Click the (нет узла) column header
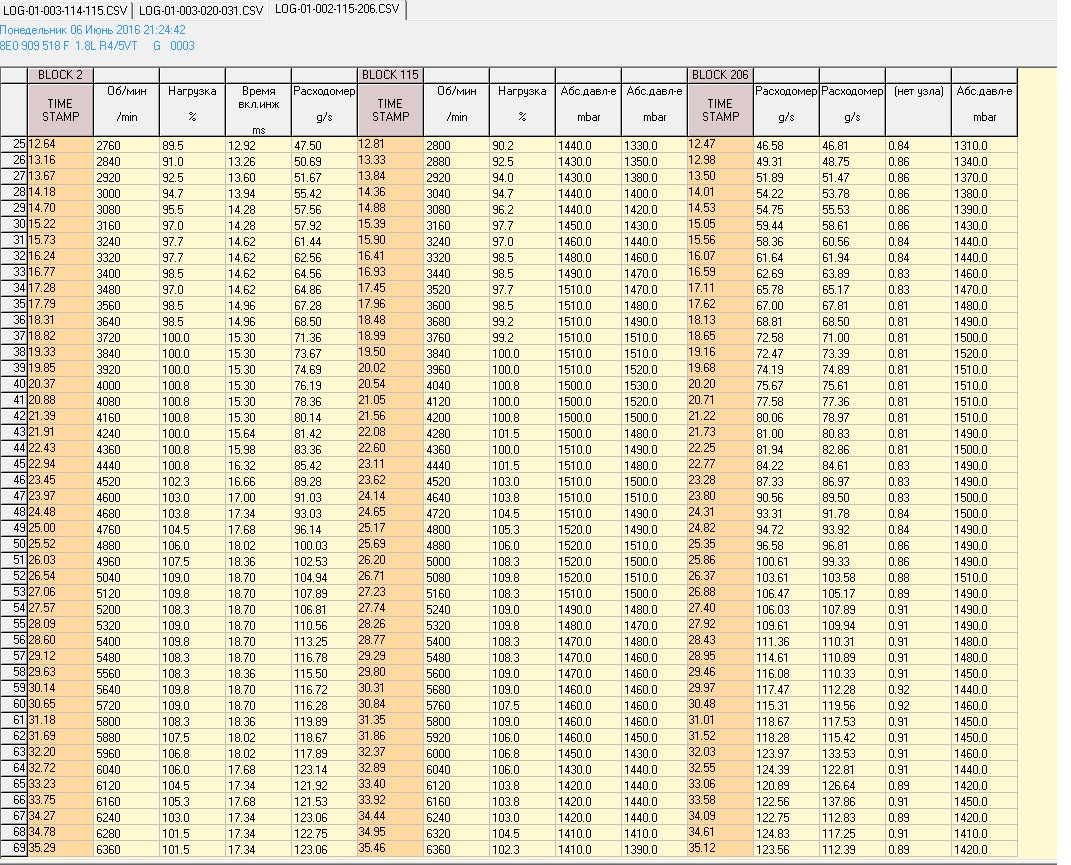Viewport: 1071px width, 865px height. [918, 110]
